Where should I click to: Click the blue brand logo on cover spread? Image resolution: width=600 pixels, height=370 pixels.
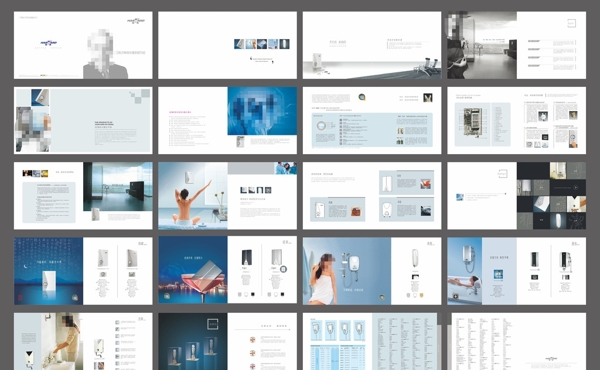pyautogui.click(x=49, y=43)
